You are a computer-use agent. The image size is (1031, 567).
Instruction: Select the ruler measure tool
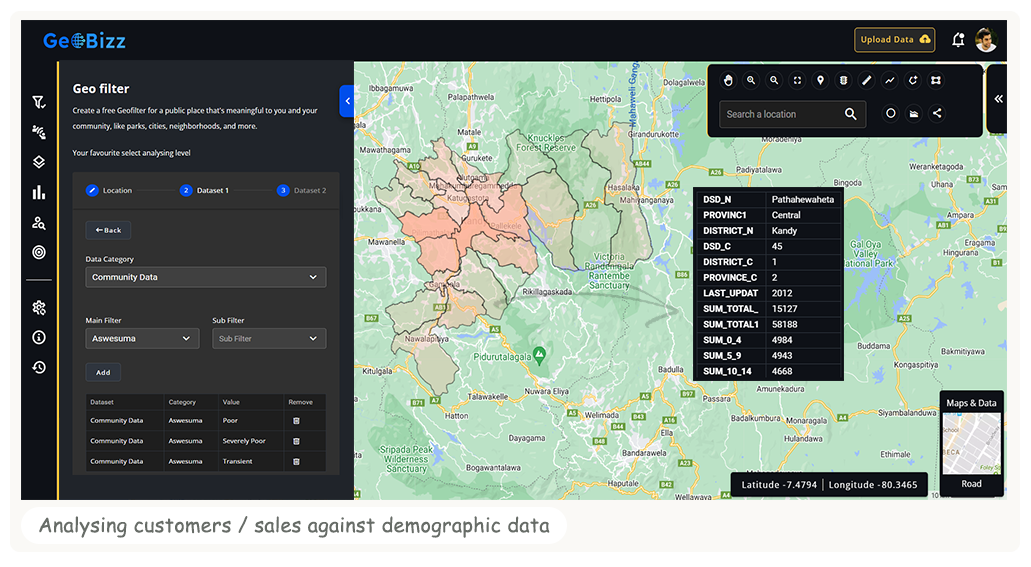pyautogui.click(x=867, y=80)
